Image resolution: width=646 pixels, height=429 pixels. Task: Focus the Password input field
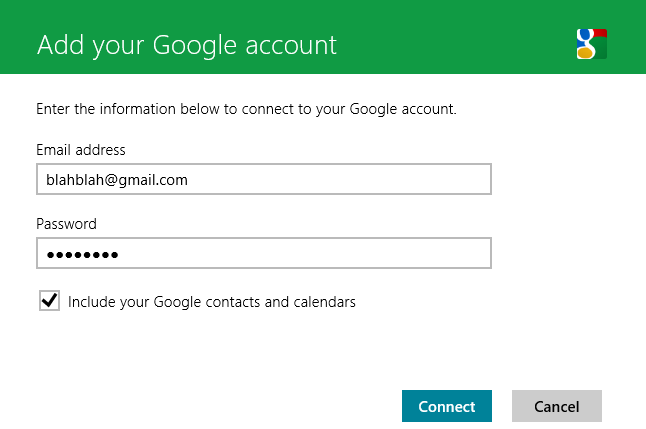point(264,253)
